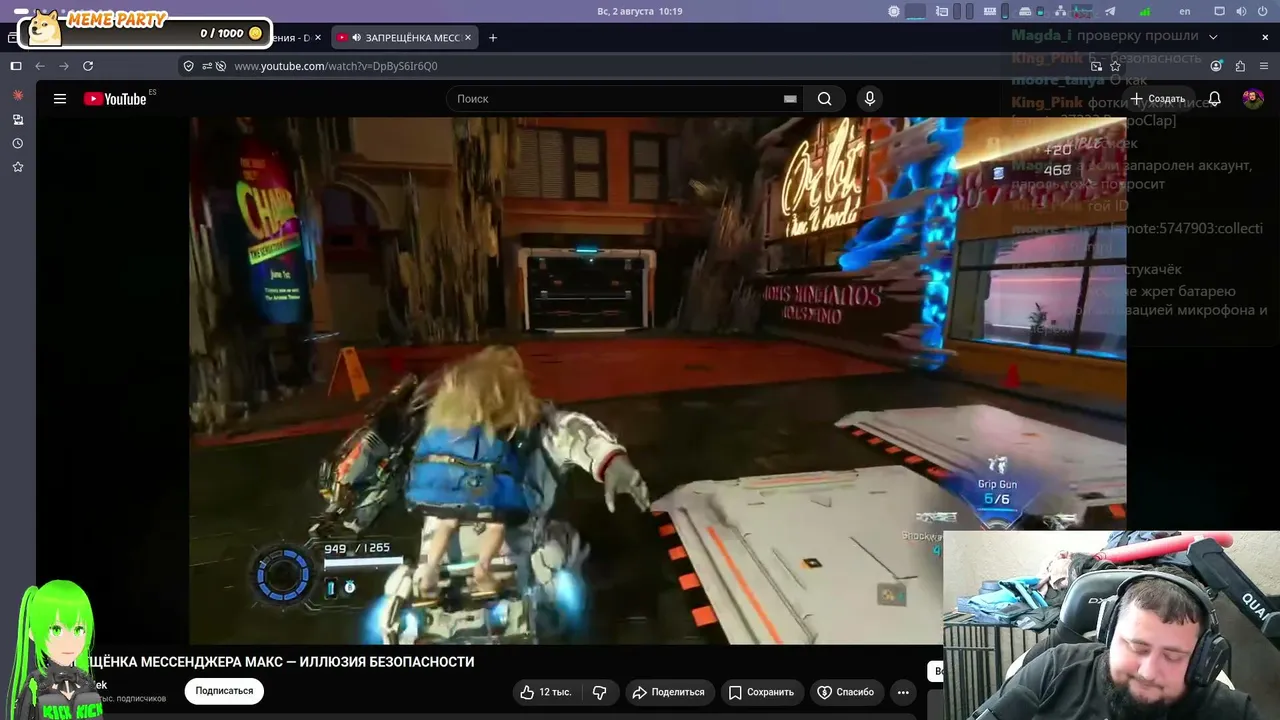Click the Сохранить save button
Viewport: 1280px width, 720px height.
761,692
